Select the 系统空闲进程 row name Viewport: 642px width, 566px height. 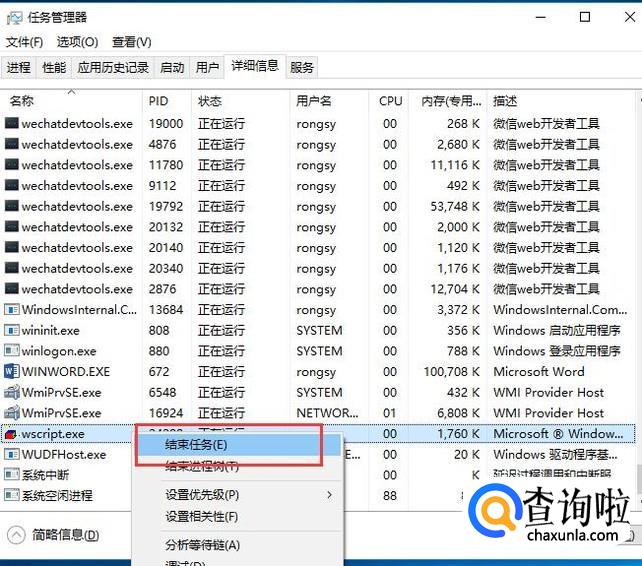[57, 496]
